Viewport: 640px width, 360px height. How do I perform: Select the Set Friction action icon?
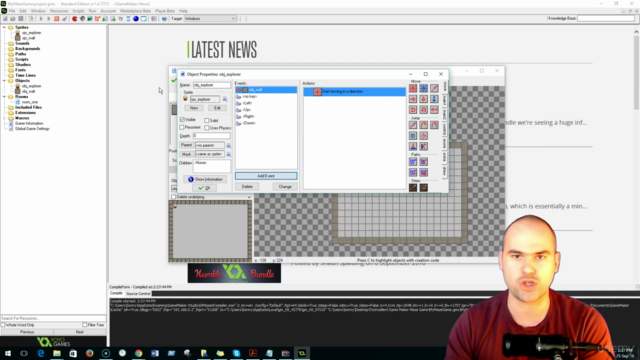click(x=434, y=109)
